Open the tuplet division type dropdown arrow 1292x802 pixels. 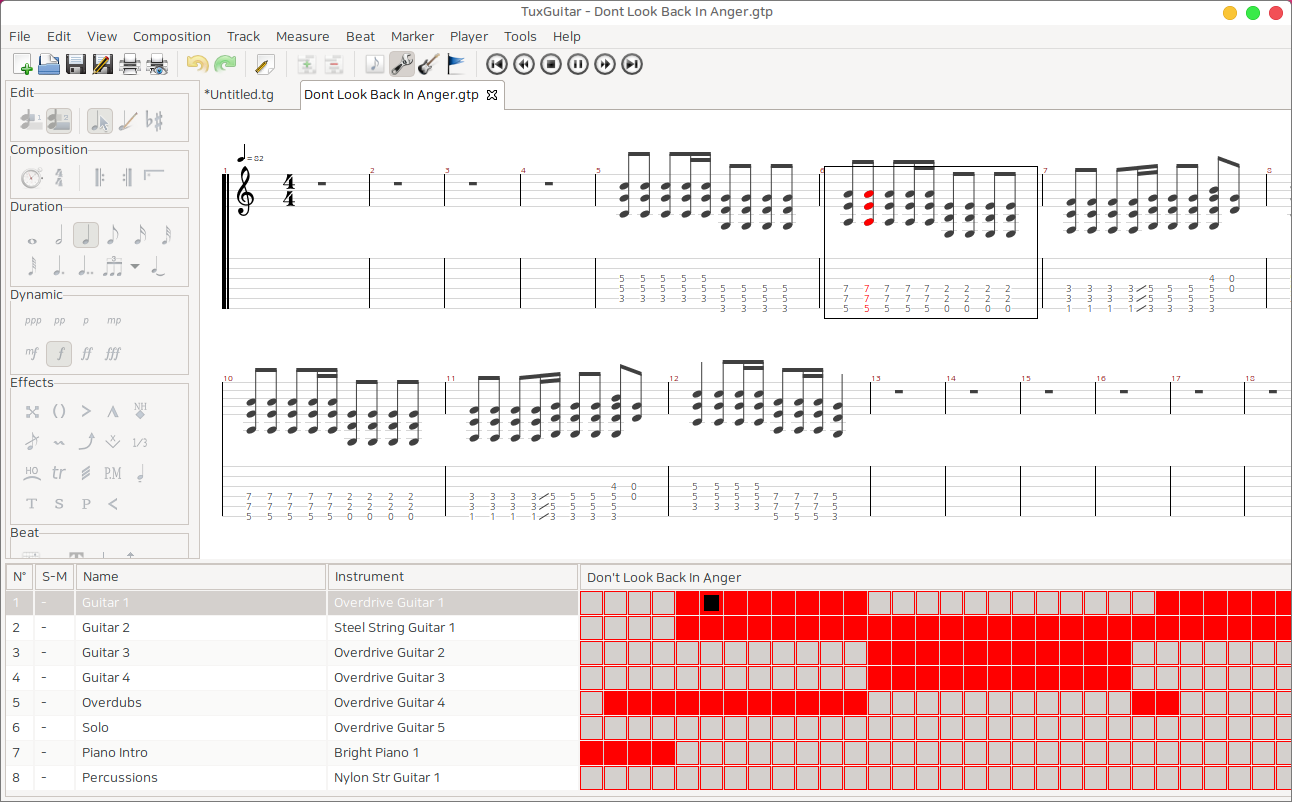click(x=135, y=267)
